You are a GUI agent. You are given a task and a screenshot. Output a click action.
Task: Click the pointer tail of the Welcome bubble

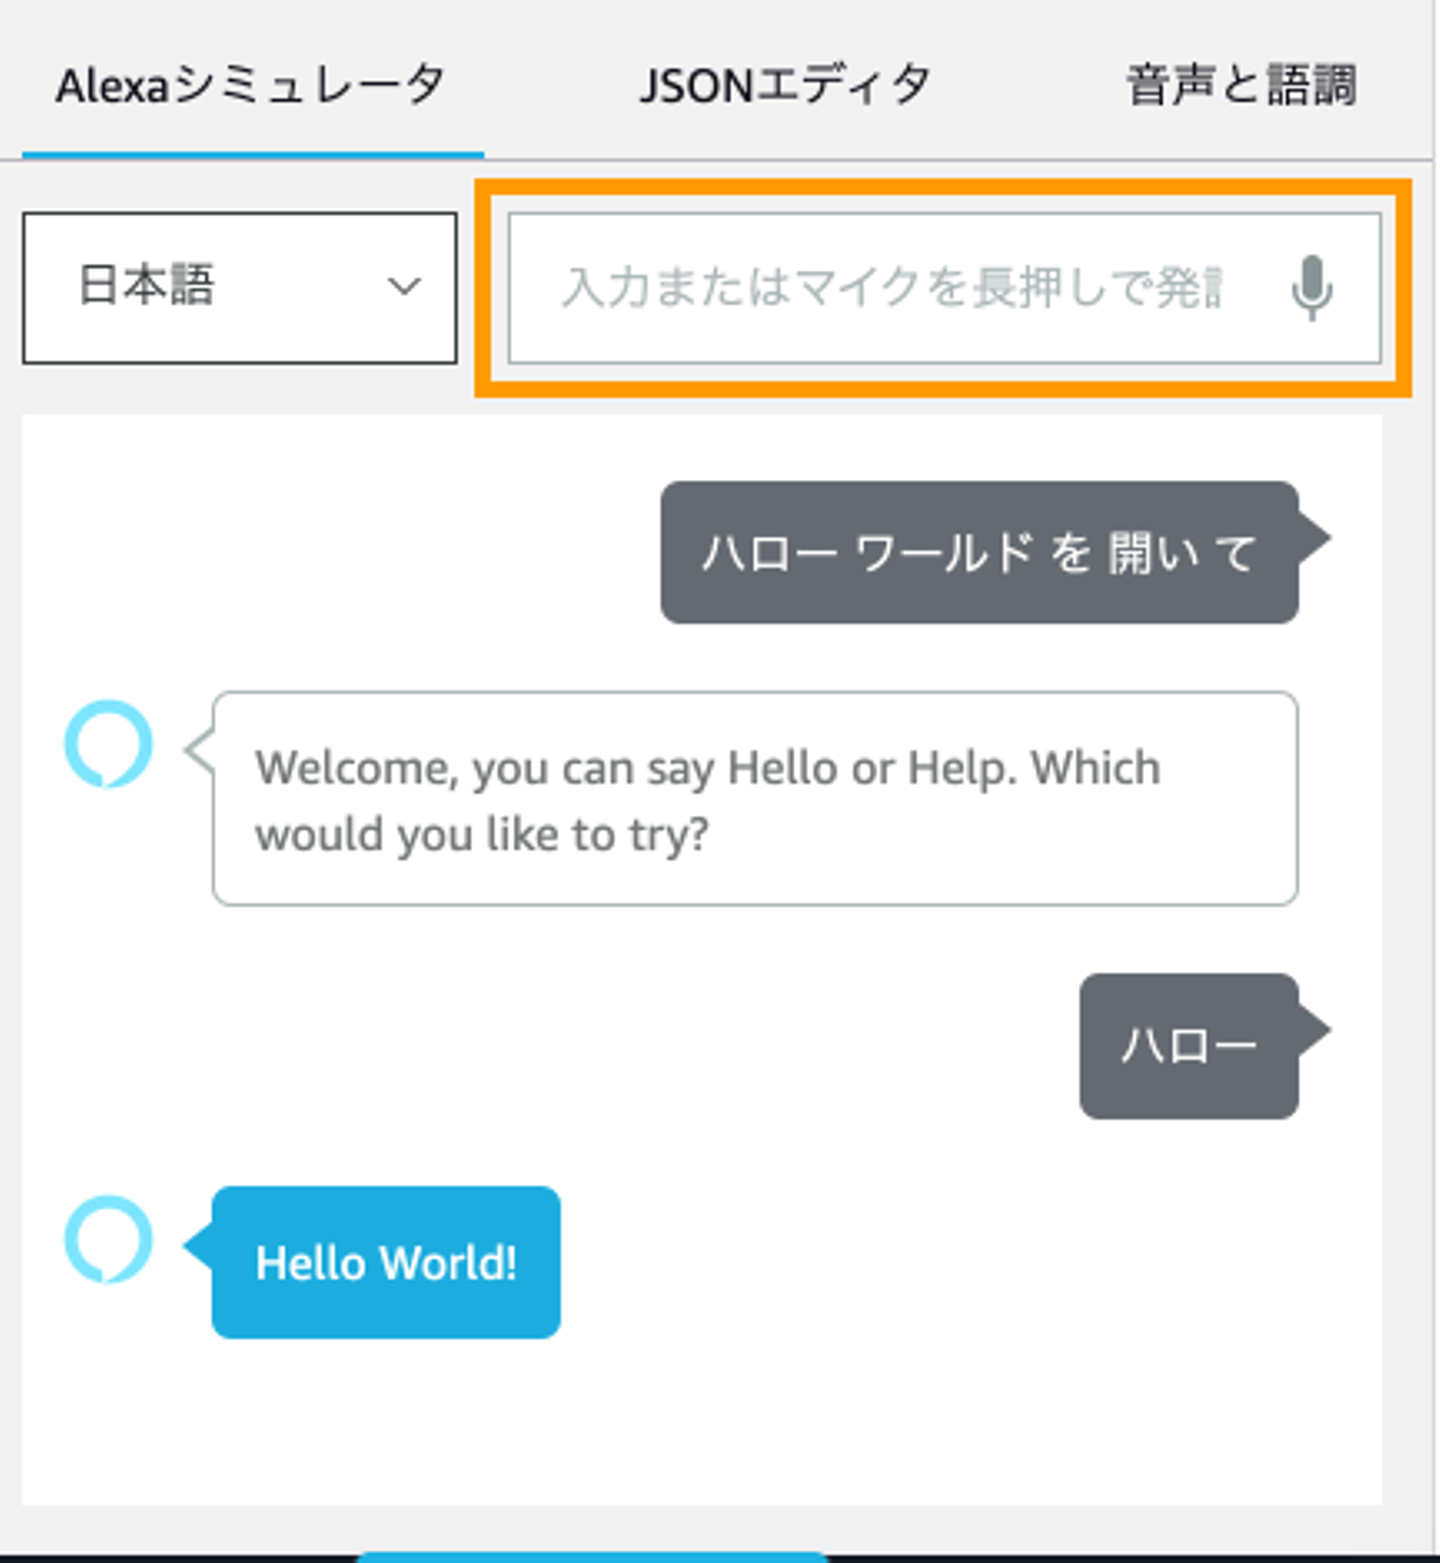199,750
